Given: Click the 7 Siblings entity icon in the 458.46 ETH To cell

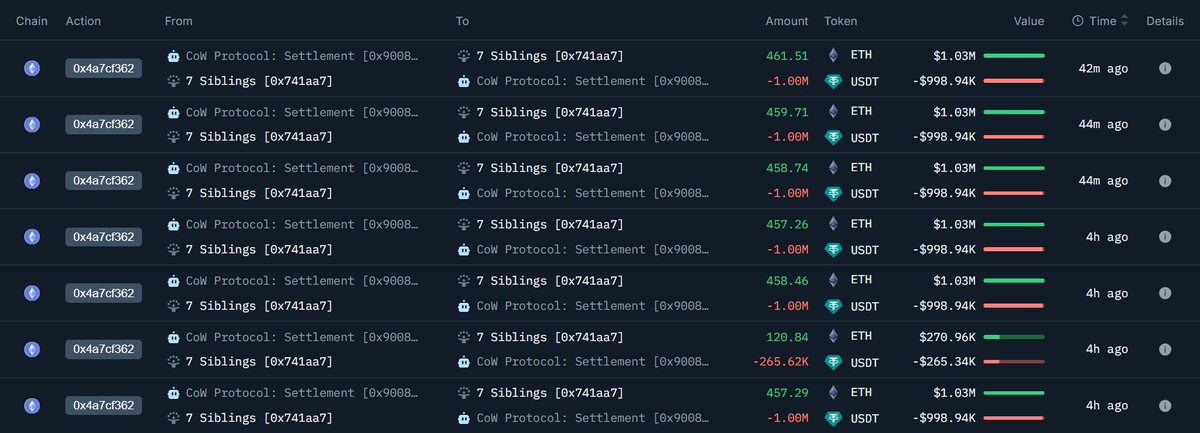Looking at the screenshot, I should click(464, 281).
